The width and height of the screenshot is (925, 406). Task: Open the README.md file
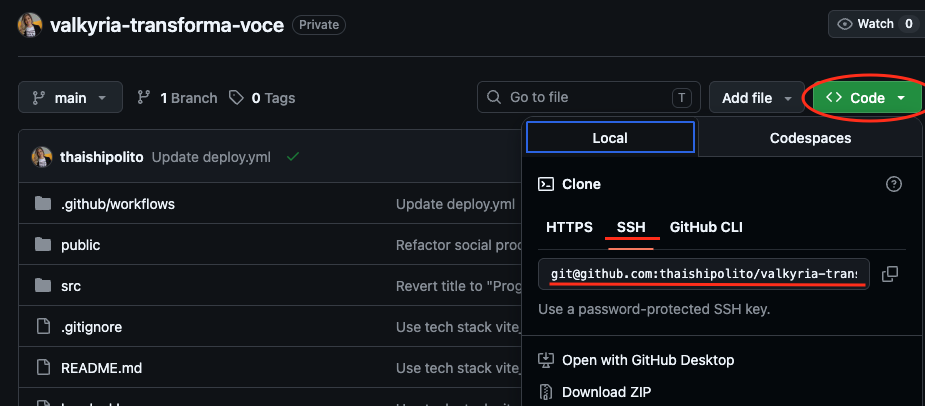pyautogui.click(x=101, y=368)
